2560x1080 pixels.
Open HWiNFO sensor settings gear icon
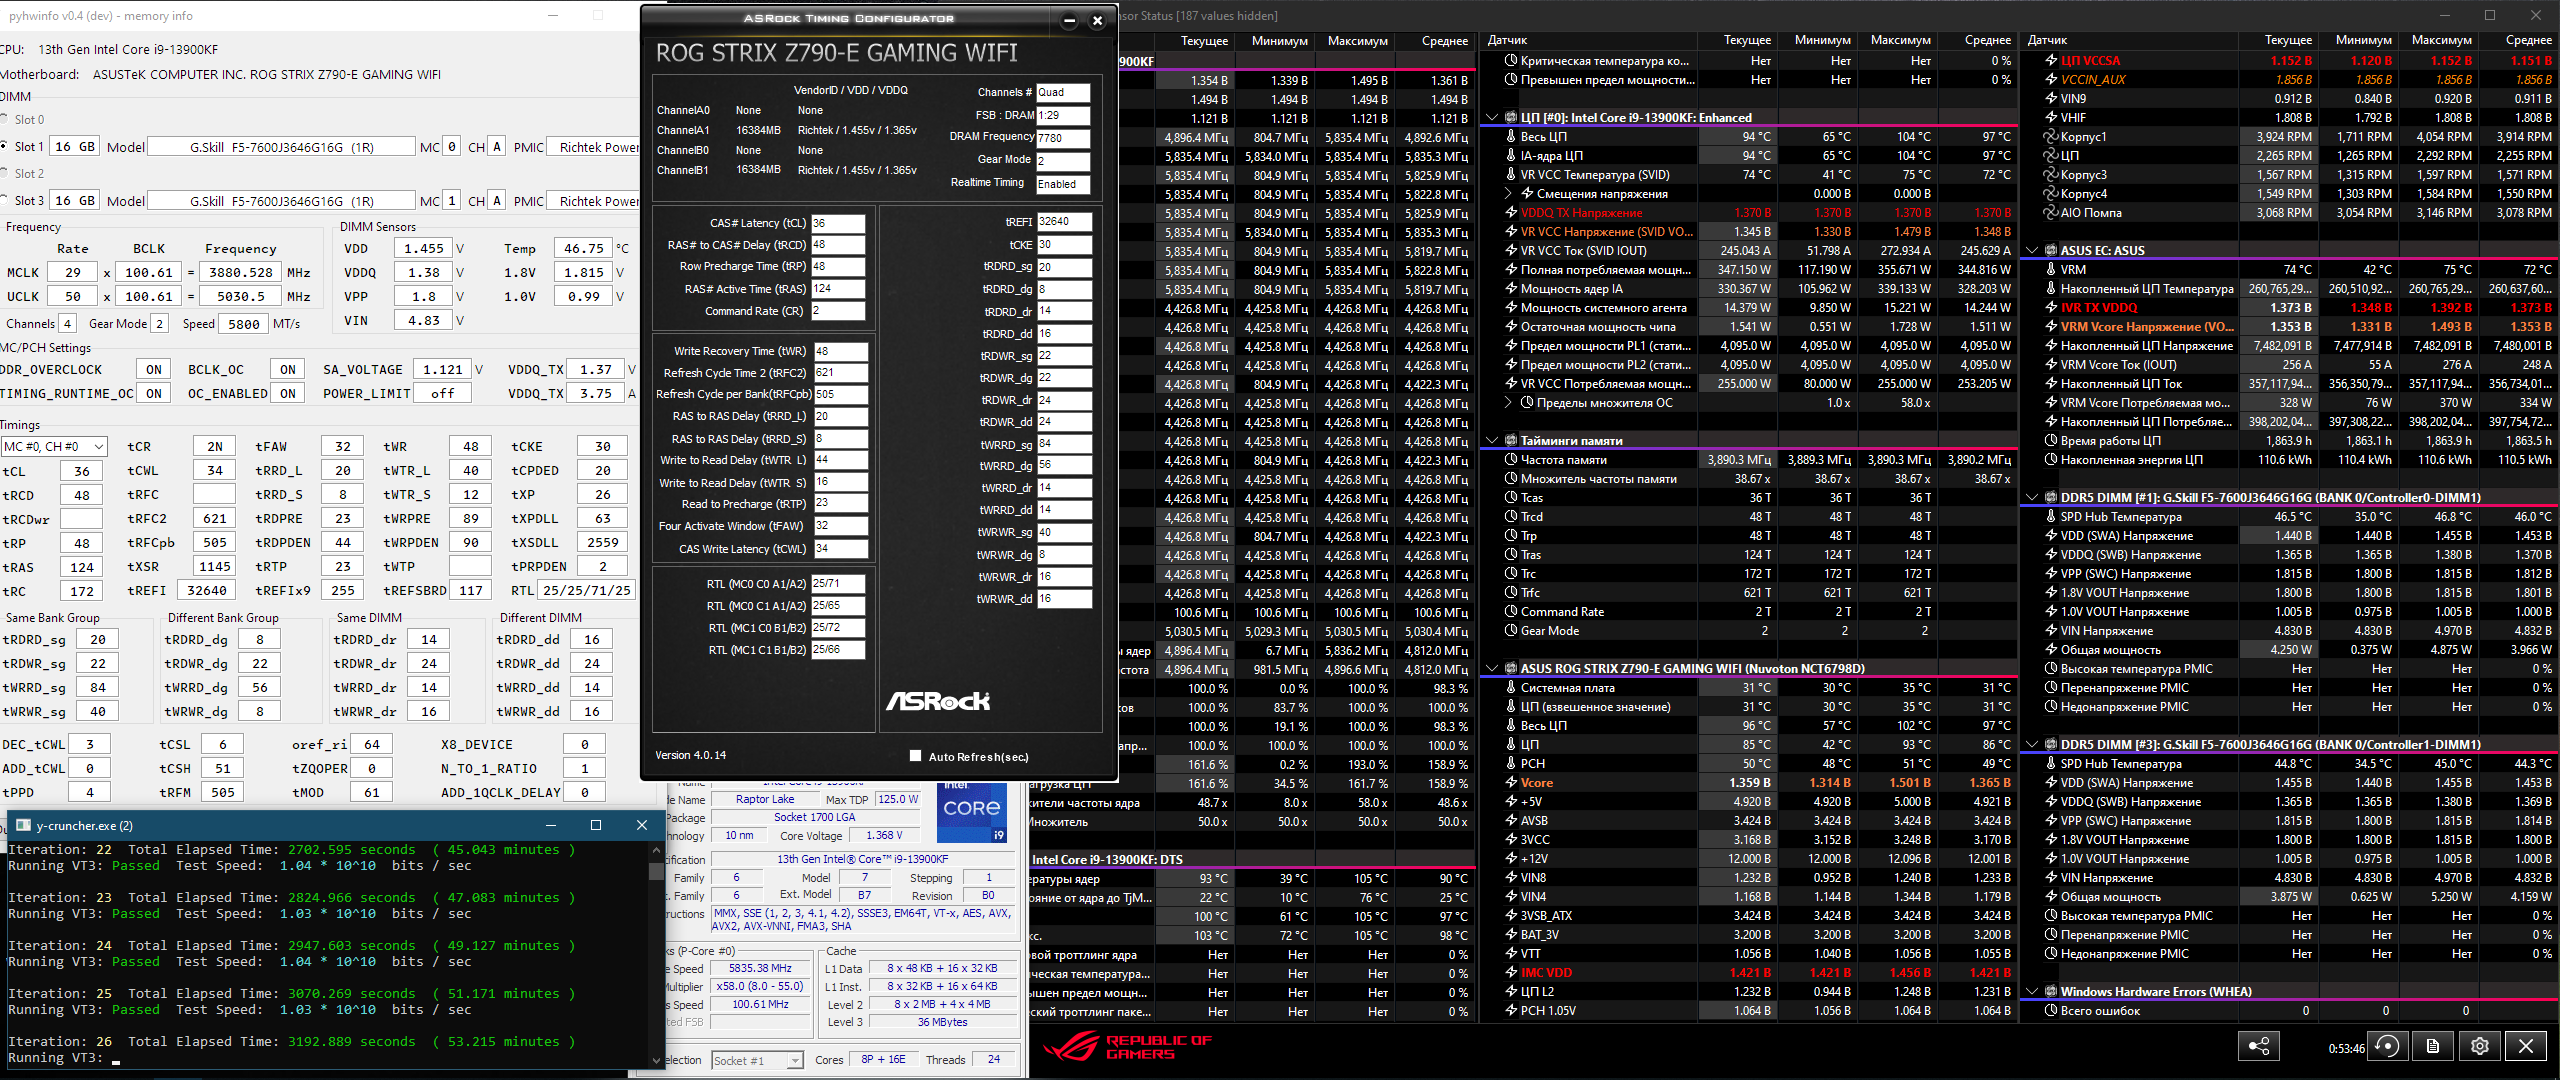[2480, 1046]
